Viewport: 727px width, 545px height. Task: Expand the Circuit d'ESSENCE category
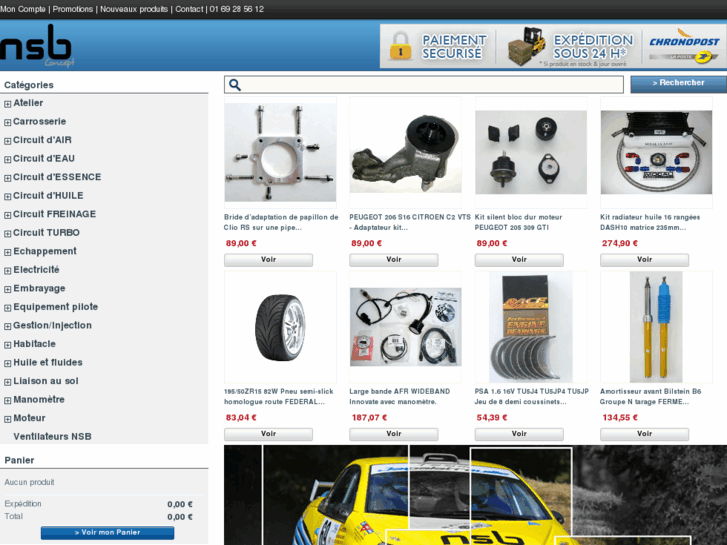[x=7, y=178]
